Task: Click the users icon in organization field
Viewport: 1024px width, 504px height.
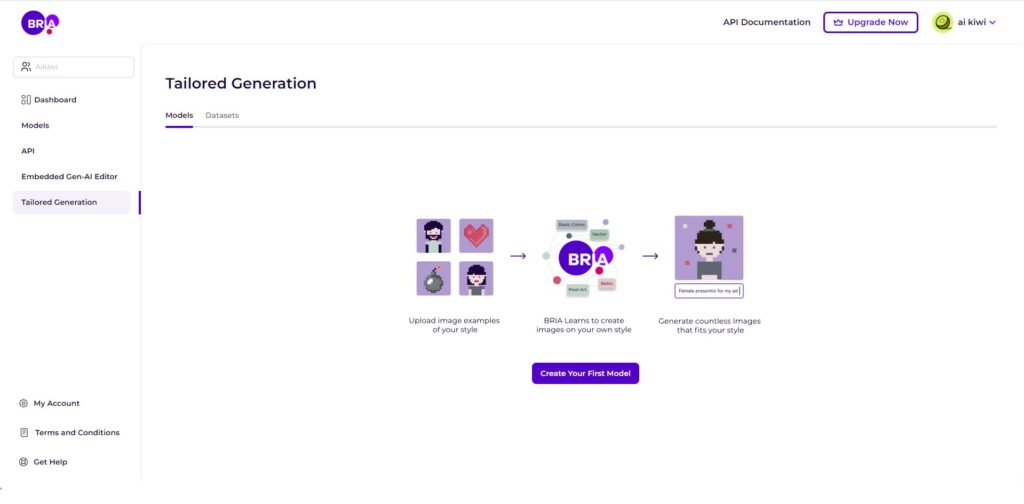Action: (x=26, y=67)
